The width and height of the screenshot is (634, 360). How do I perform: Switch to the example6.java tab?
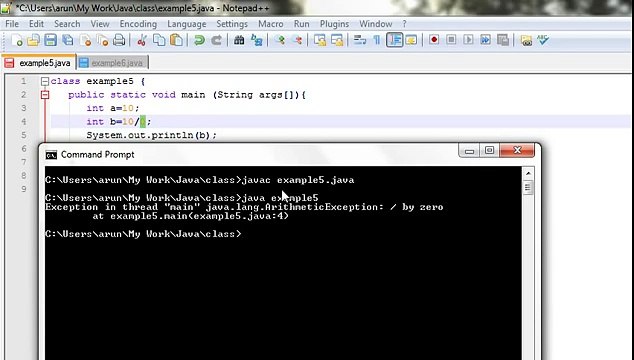[x=112, y=63]
